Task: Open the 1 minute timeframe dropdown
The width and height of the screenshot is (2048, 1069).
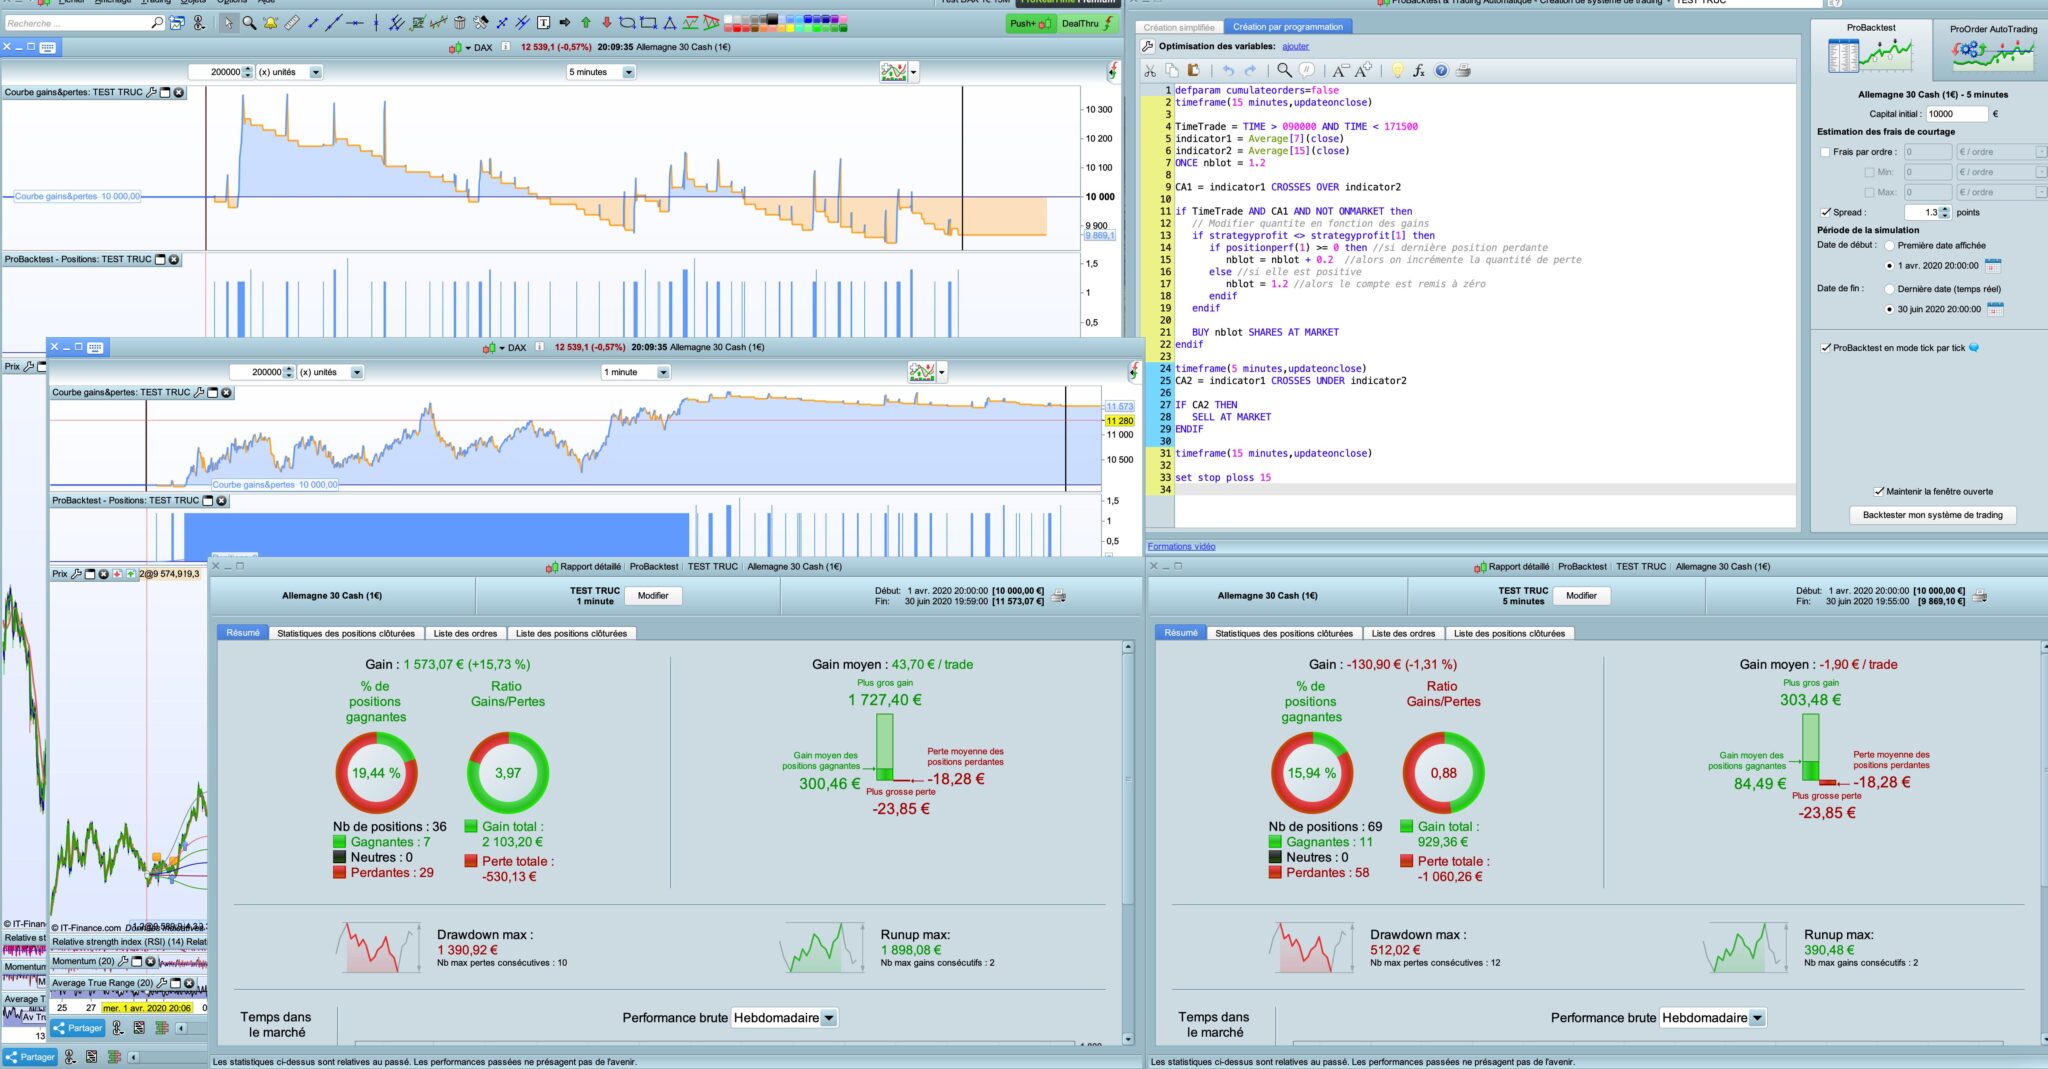Action: point(635,372)
